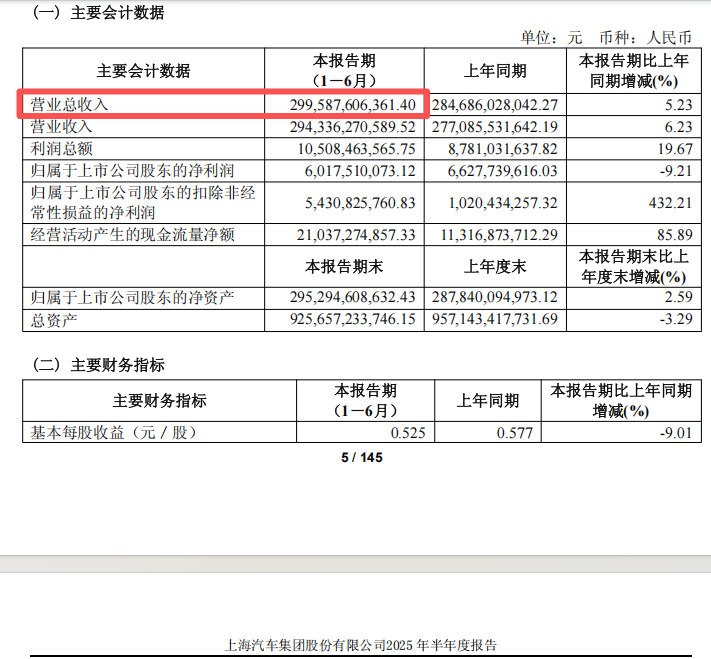
Task: Click the 主要财务指标 table header cell
Action: click(159, 400)
